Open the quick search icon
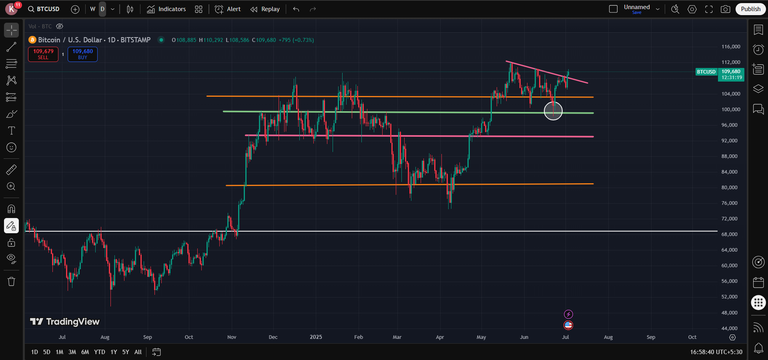Image resolution: width=768 pixels, height=360 pixels. (x=675, y=9)
